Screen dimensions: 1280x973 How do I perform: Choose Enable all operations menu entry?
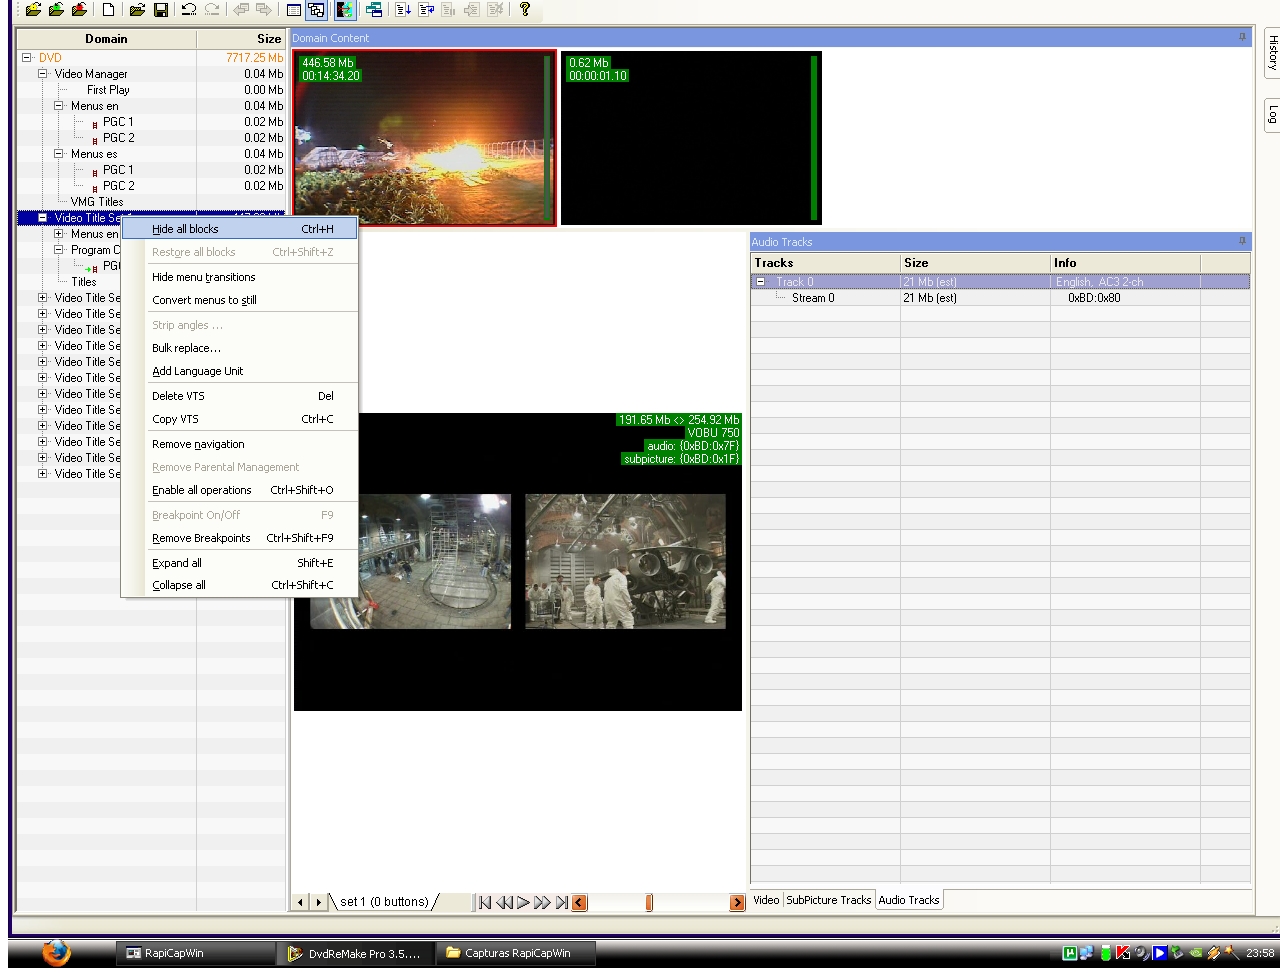point(239,490)
